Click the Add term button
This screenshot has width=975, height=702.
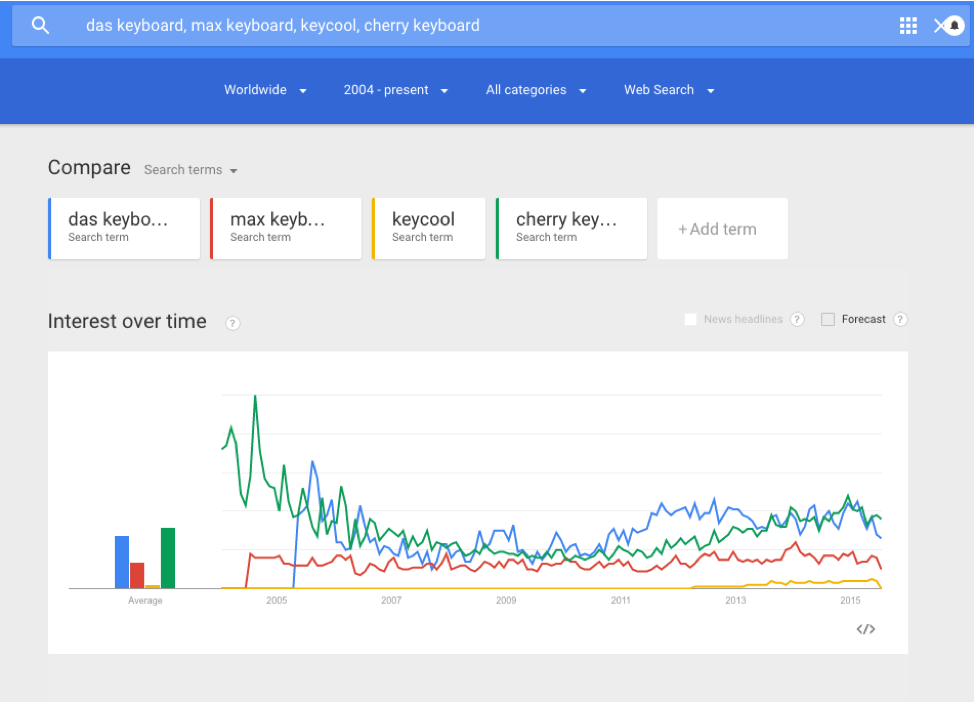[723, 229]
